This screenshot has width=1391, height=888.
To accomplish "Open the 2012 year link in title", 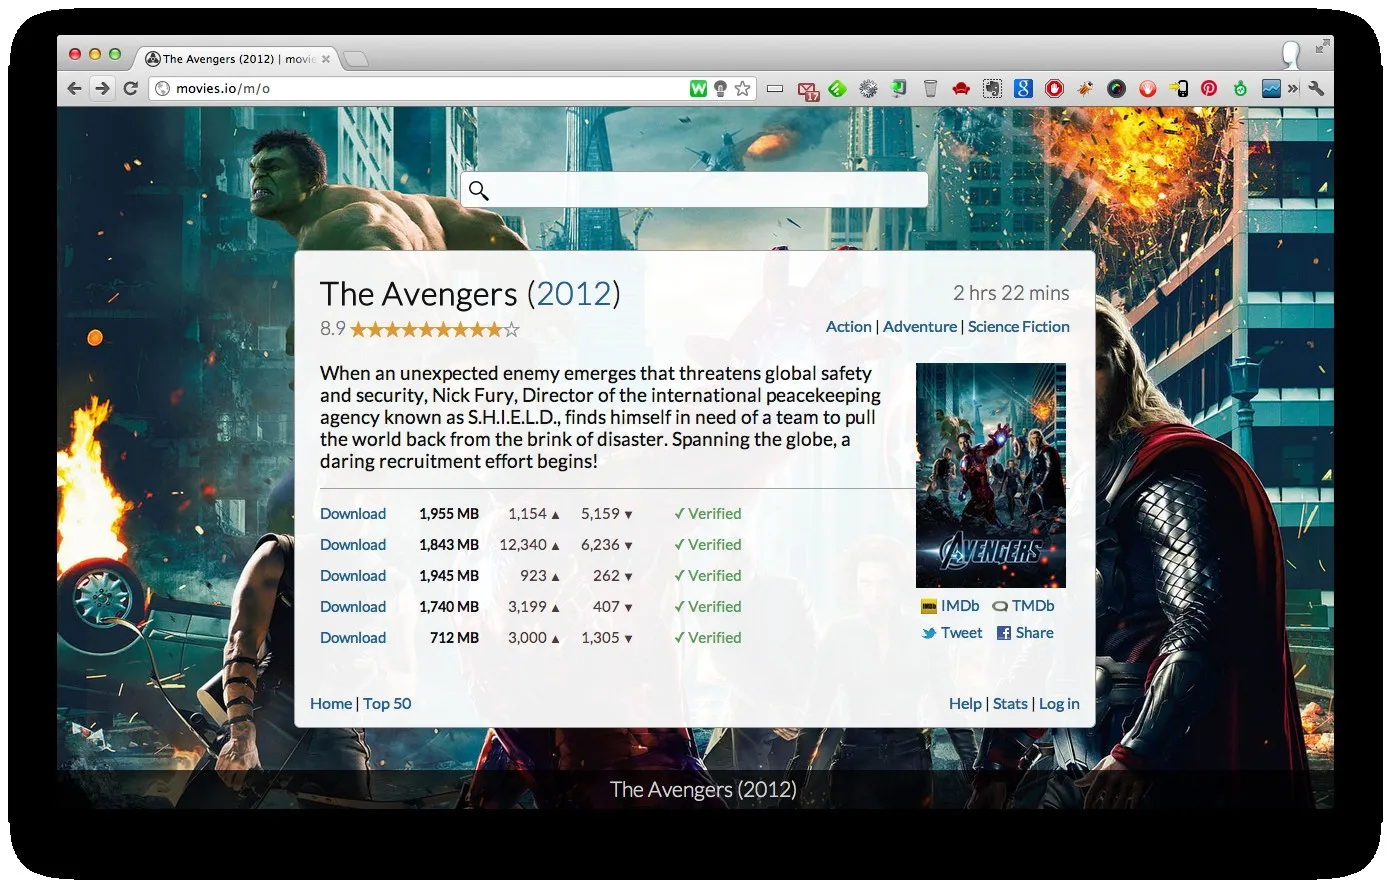I will 574,294.
